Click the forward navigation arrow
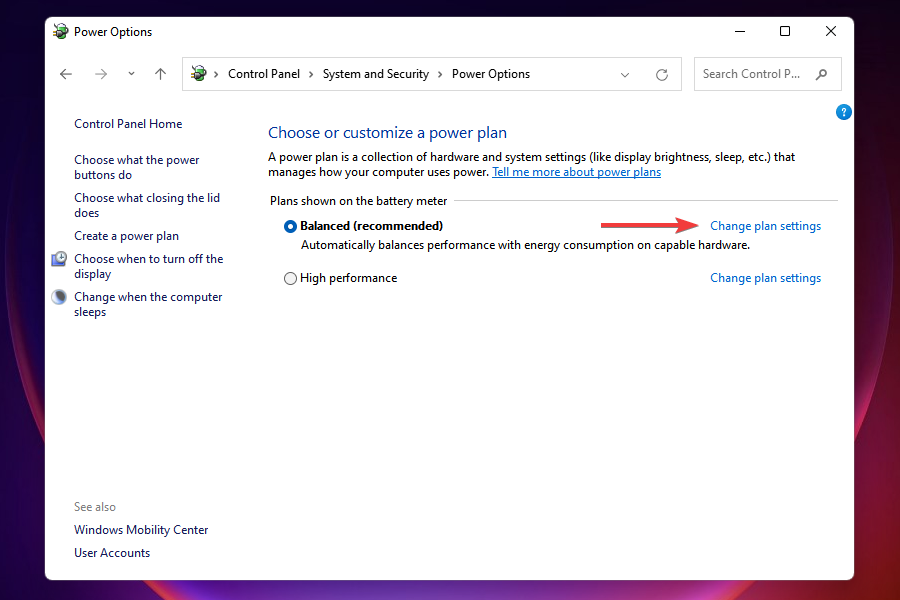This screenshot has height=600, width=900. pos(101,74)
